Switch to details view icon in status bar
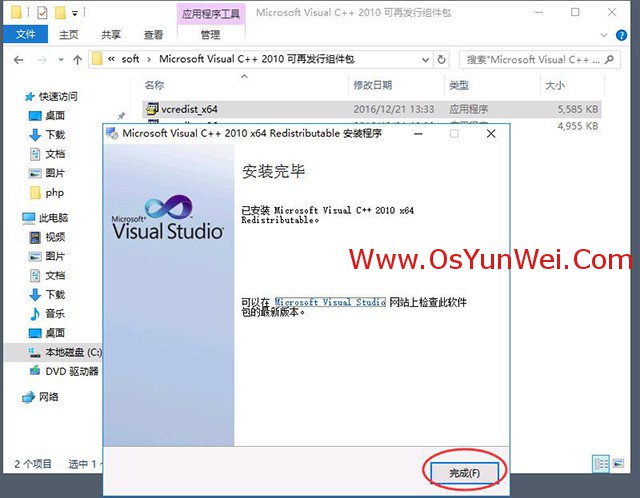This screenshot has width=640, height=498. click(601, 464)
